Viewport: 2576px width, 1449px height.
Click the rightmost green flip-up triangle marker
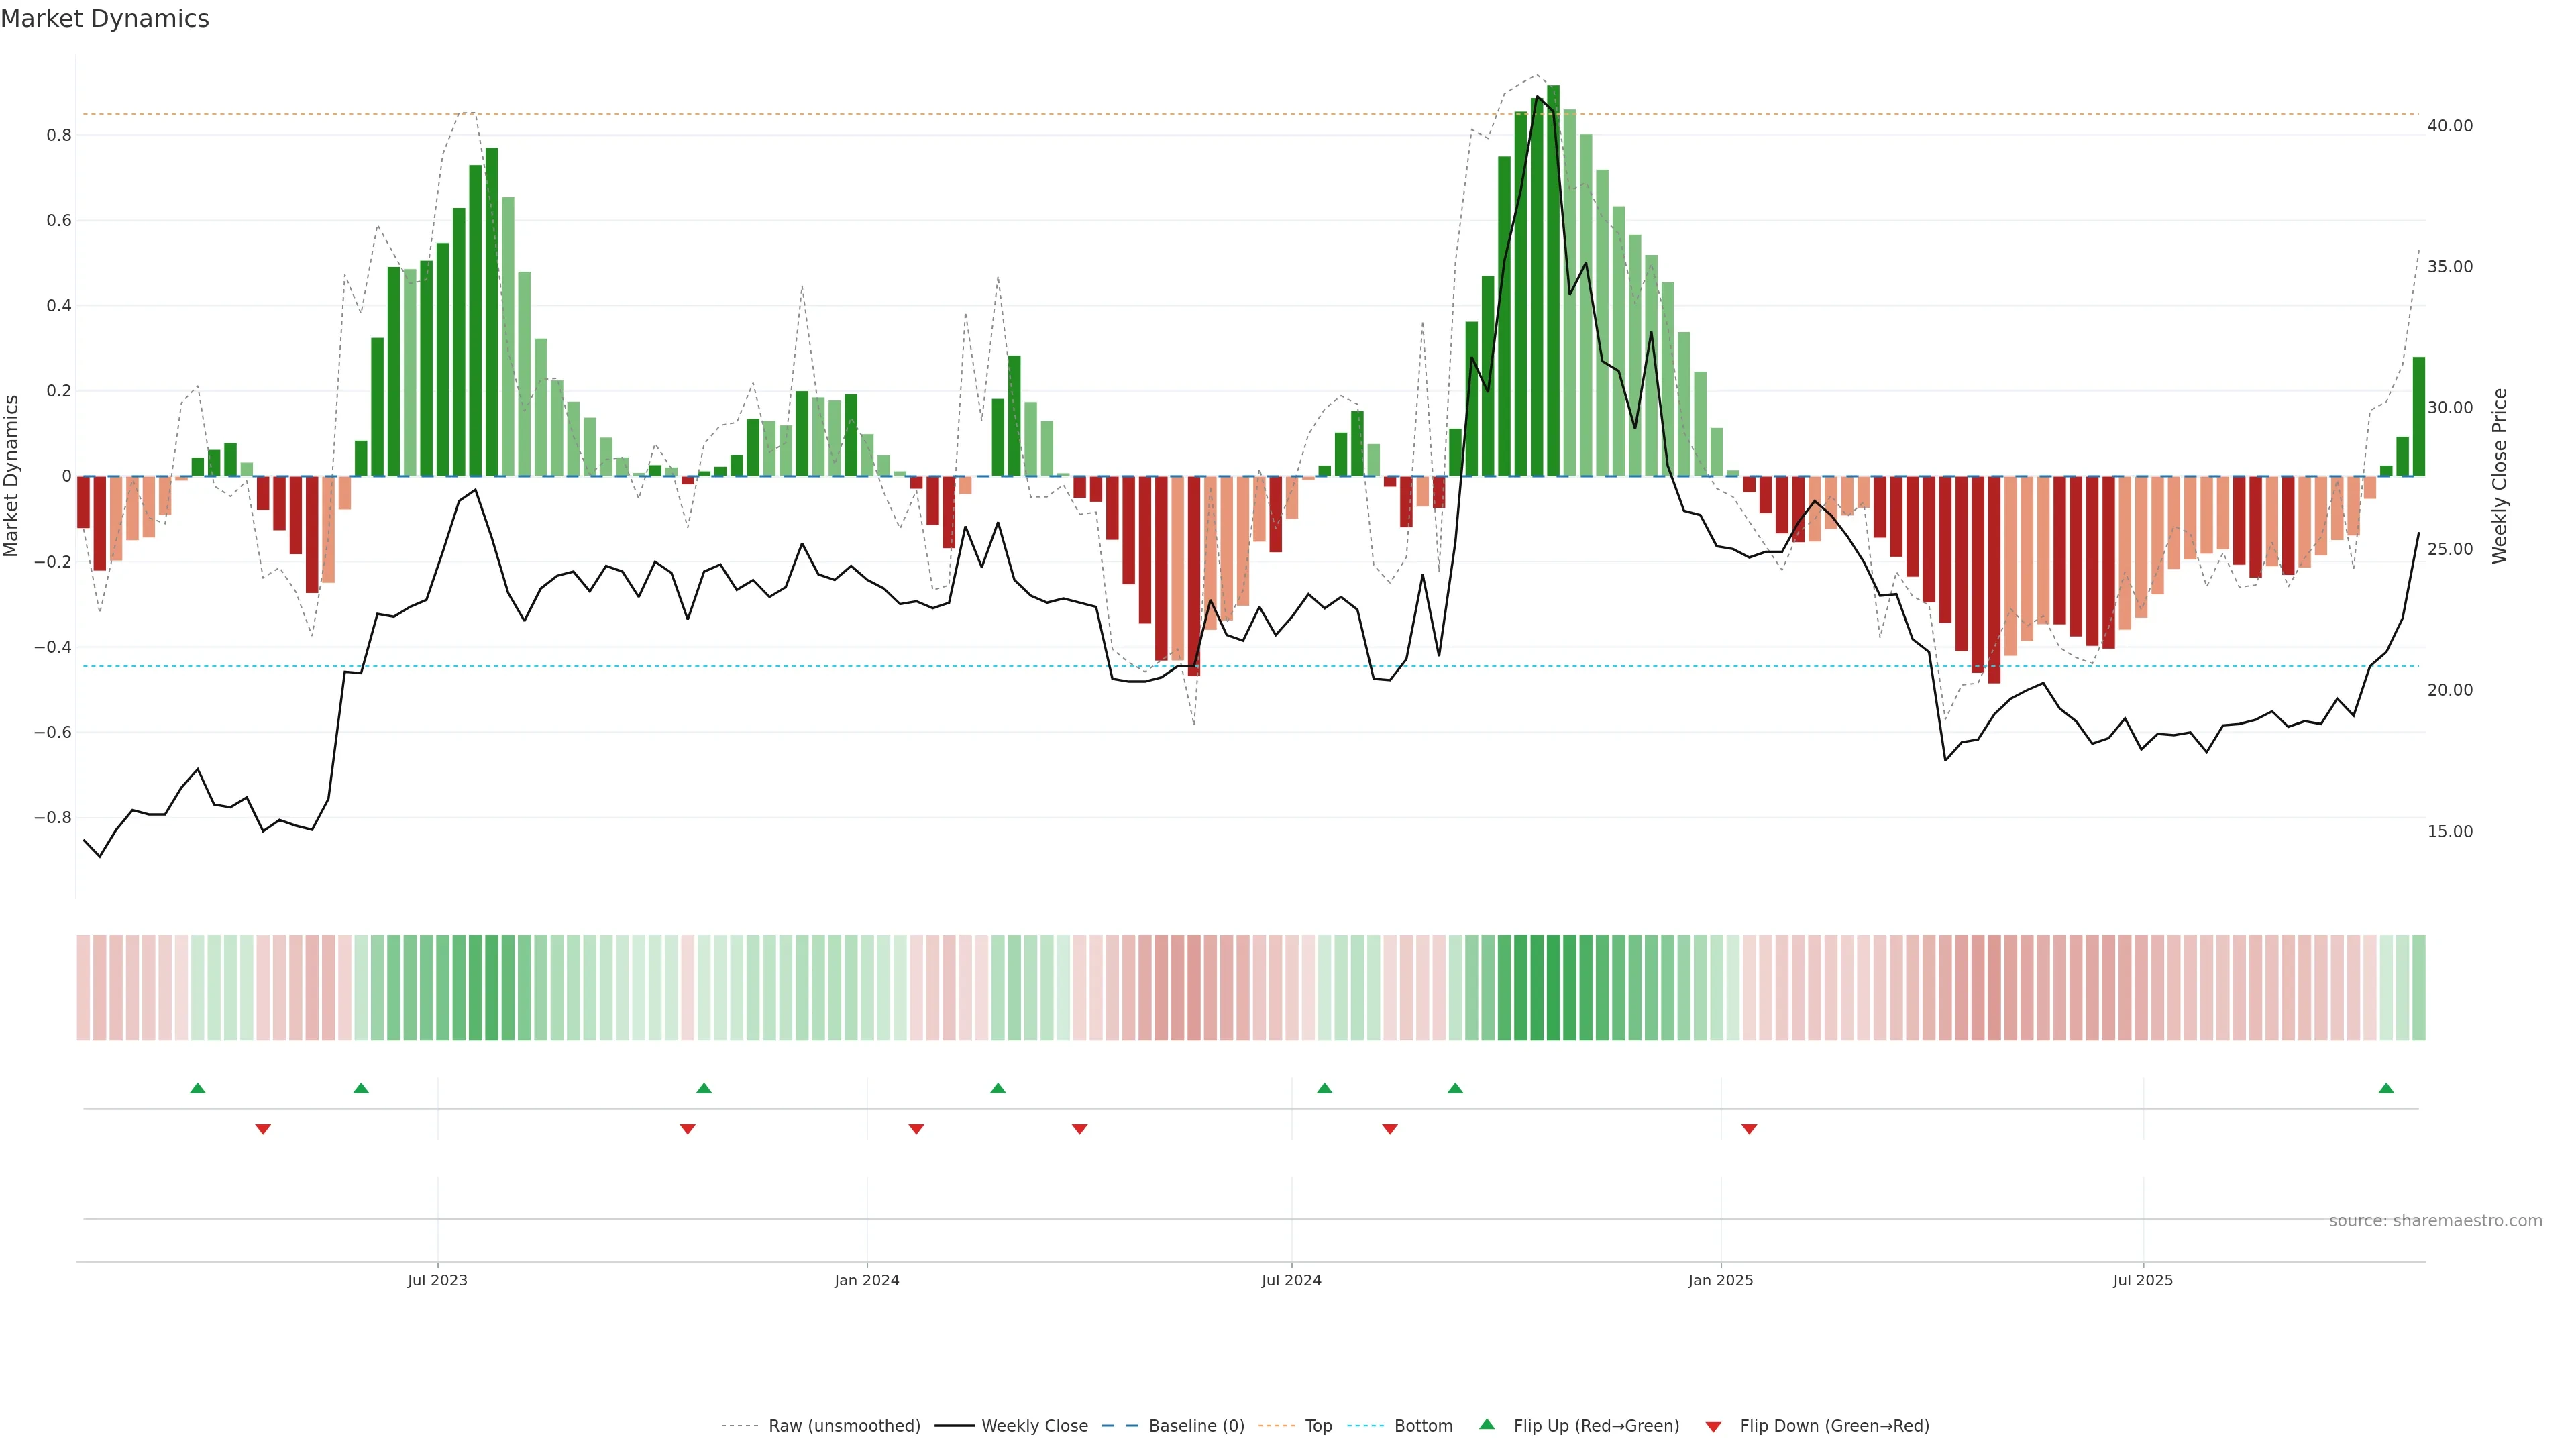pyautogui.click(x=2386, y=1088)
